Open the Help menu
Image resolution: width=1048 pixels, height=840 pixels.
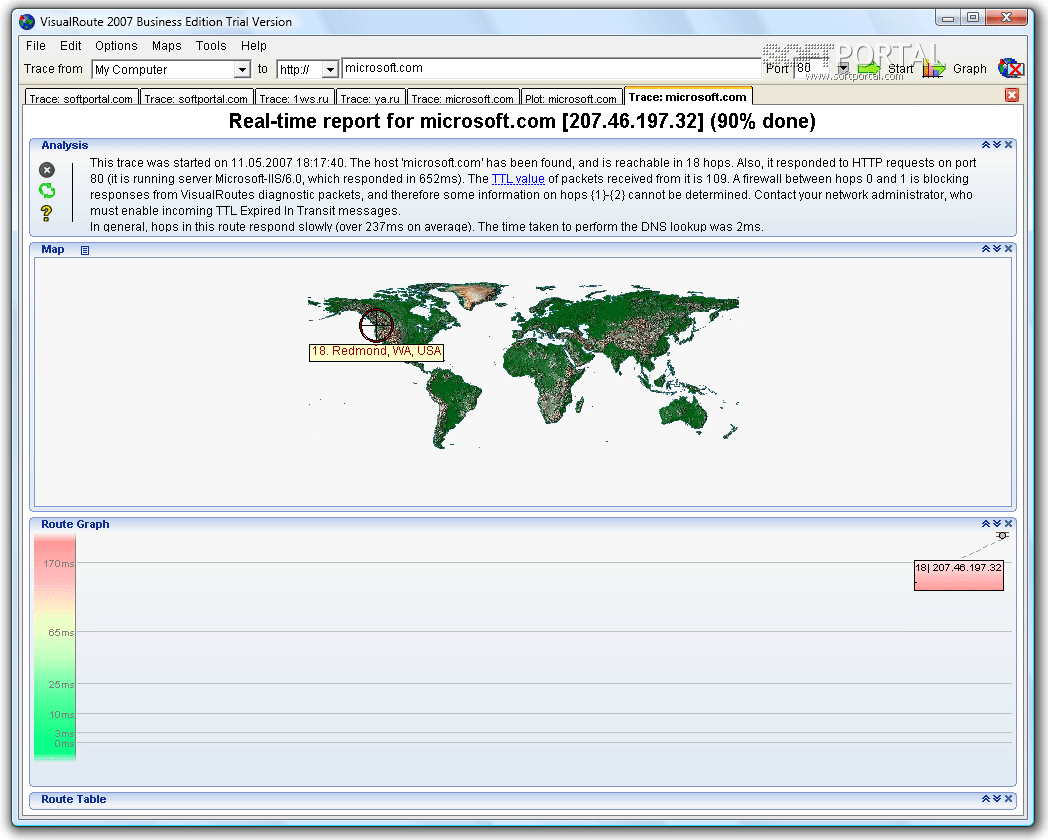coord(254,45)
